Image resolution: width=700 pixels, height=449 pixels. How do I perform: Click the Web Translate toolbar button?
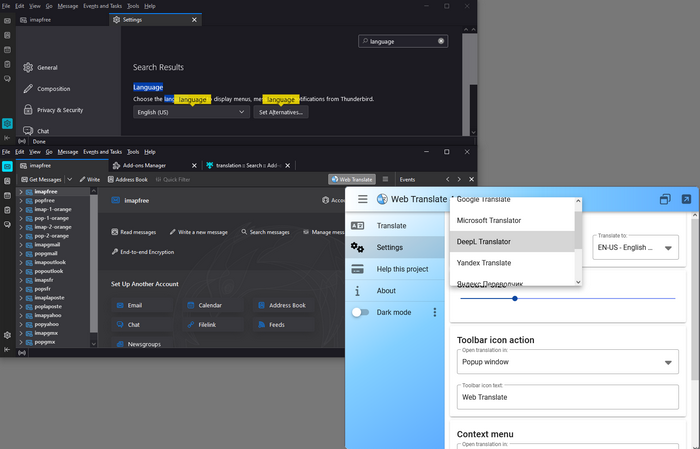click(352, 179)
